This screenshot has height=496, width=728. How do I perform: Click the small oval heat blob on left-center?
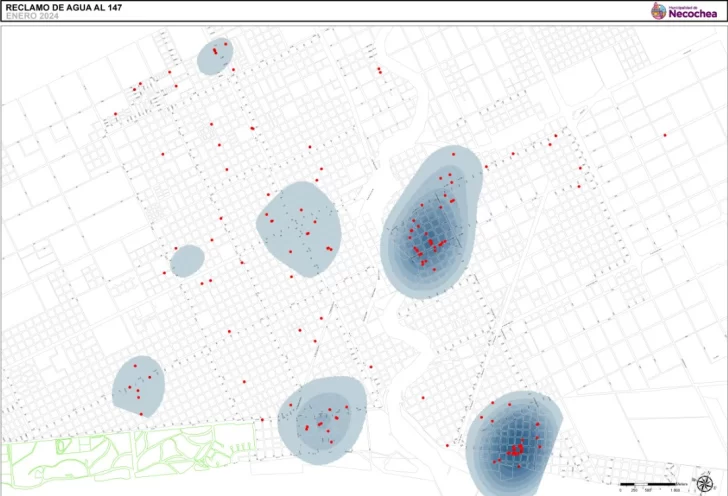point(186,260)
